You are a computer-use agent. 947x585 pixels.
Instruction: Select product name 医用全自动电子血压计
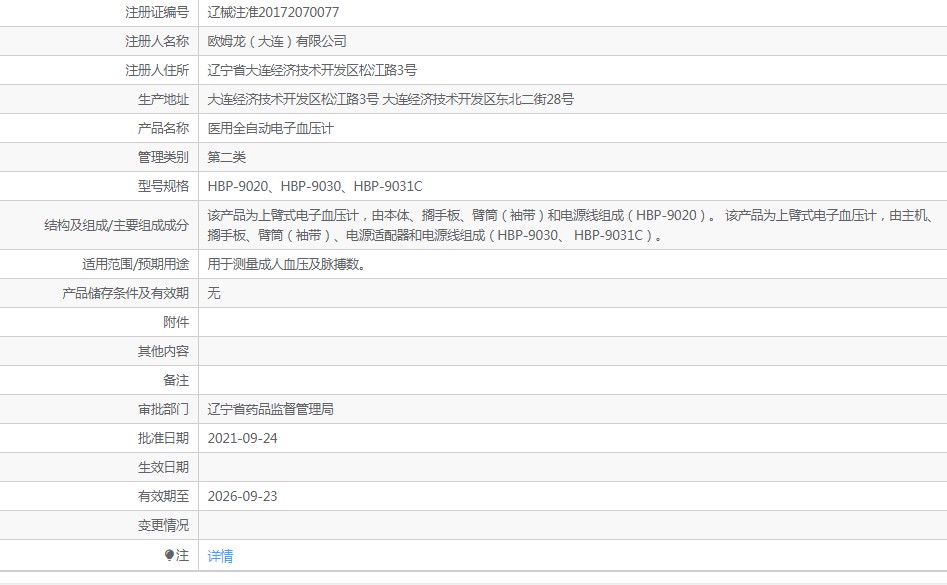pos(270,128)
